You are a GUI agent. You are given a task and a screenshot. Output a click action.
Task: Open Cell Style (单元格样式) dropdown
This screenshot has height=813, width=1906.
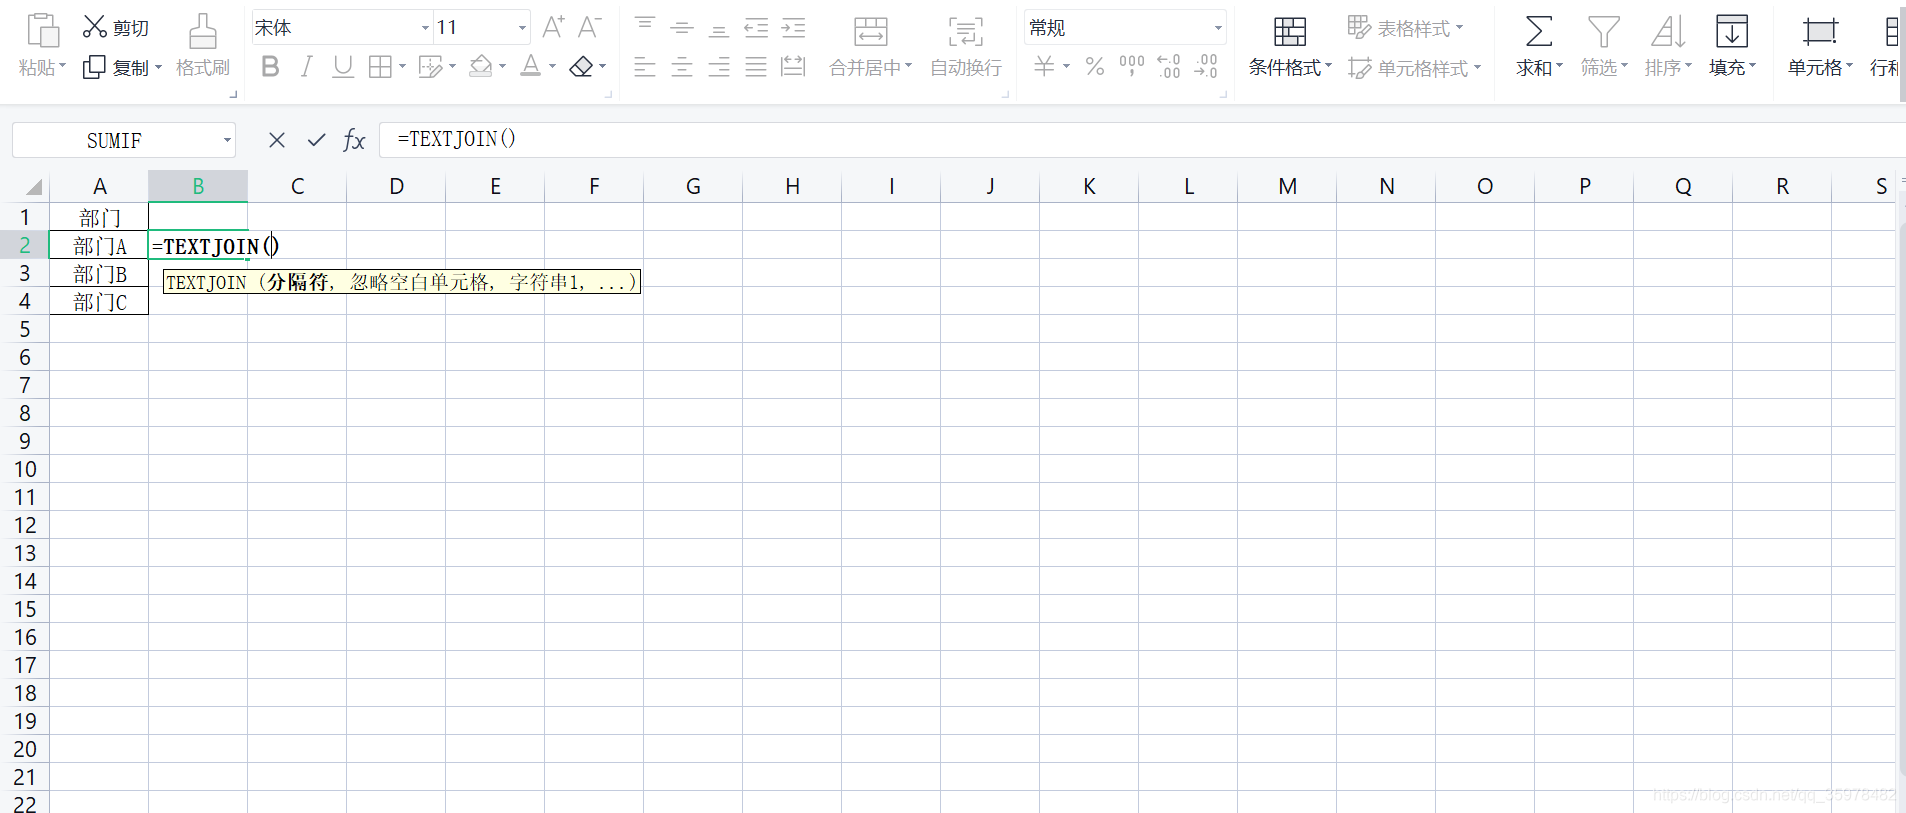tap(1415, 68)
